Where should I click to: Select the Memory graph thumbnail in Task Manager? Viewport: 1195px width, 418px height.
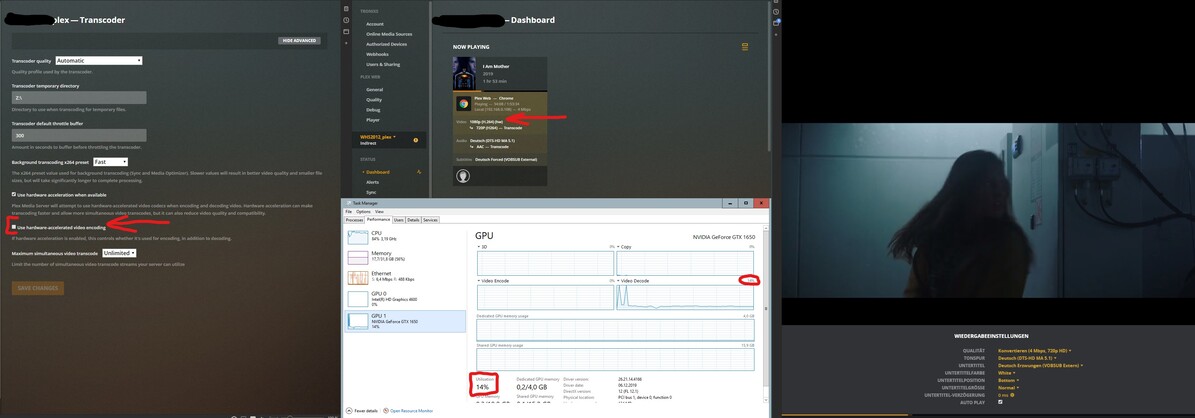click(357, 257)
